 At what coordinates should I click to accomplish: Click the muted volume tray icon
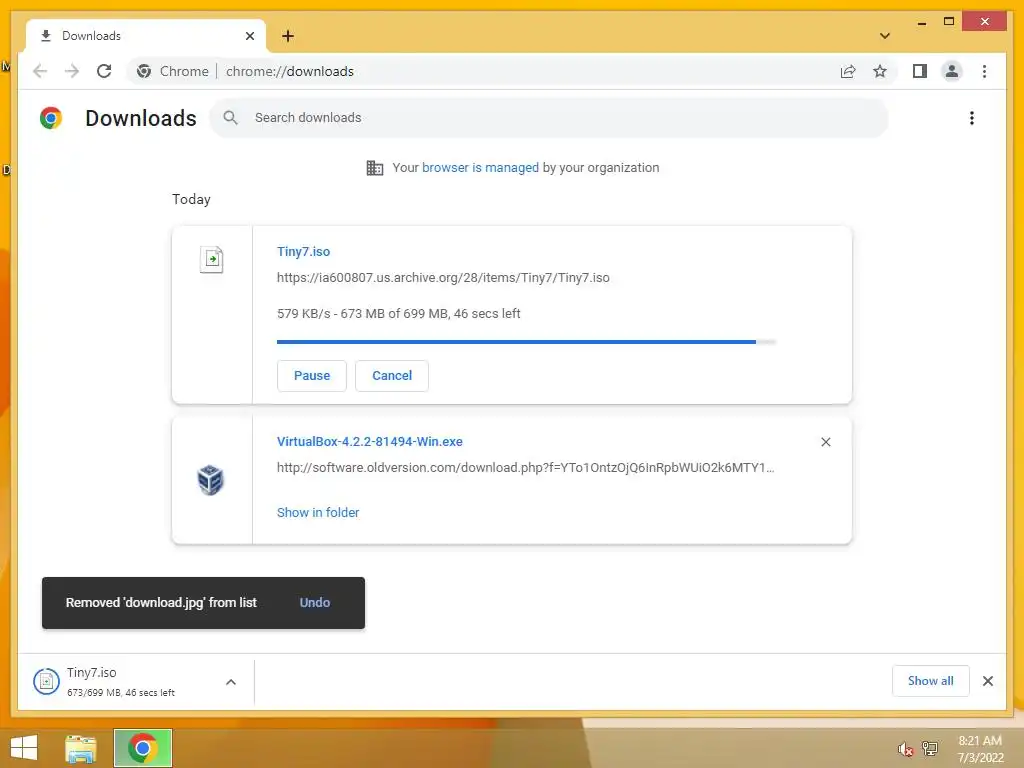click(905, 749)
